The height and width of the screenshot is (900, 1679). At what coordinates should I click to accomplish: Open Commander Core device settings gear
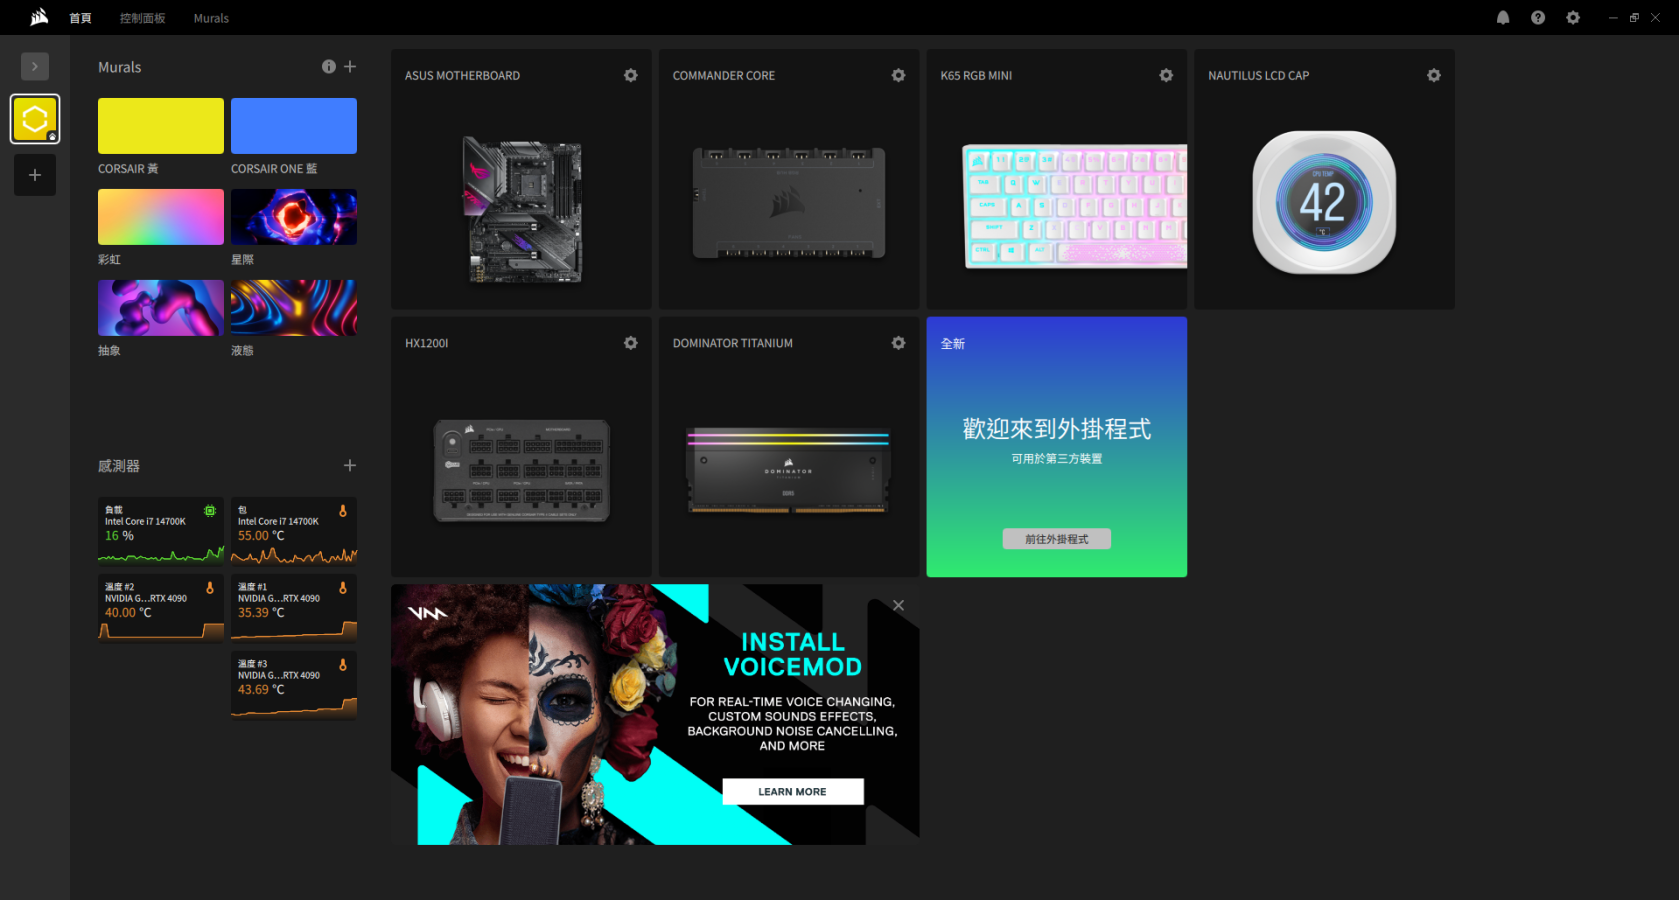pos(898,75)
